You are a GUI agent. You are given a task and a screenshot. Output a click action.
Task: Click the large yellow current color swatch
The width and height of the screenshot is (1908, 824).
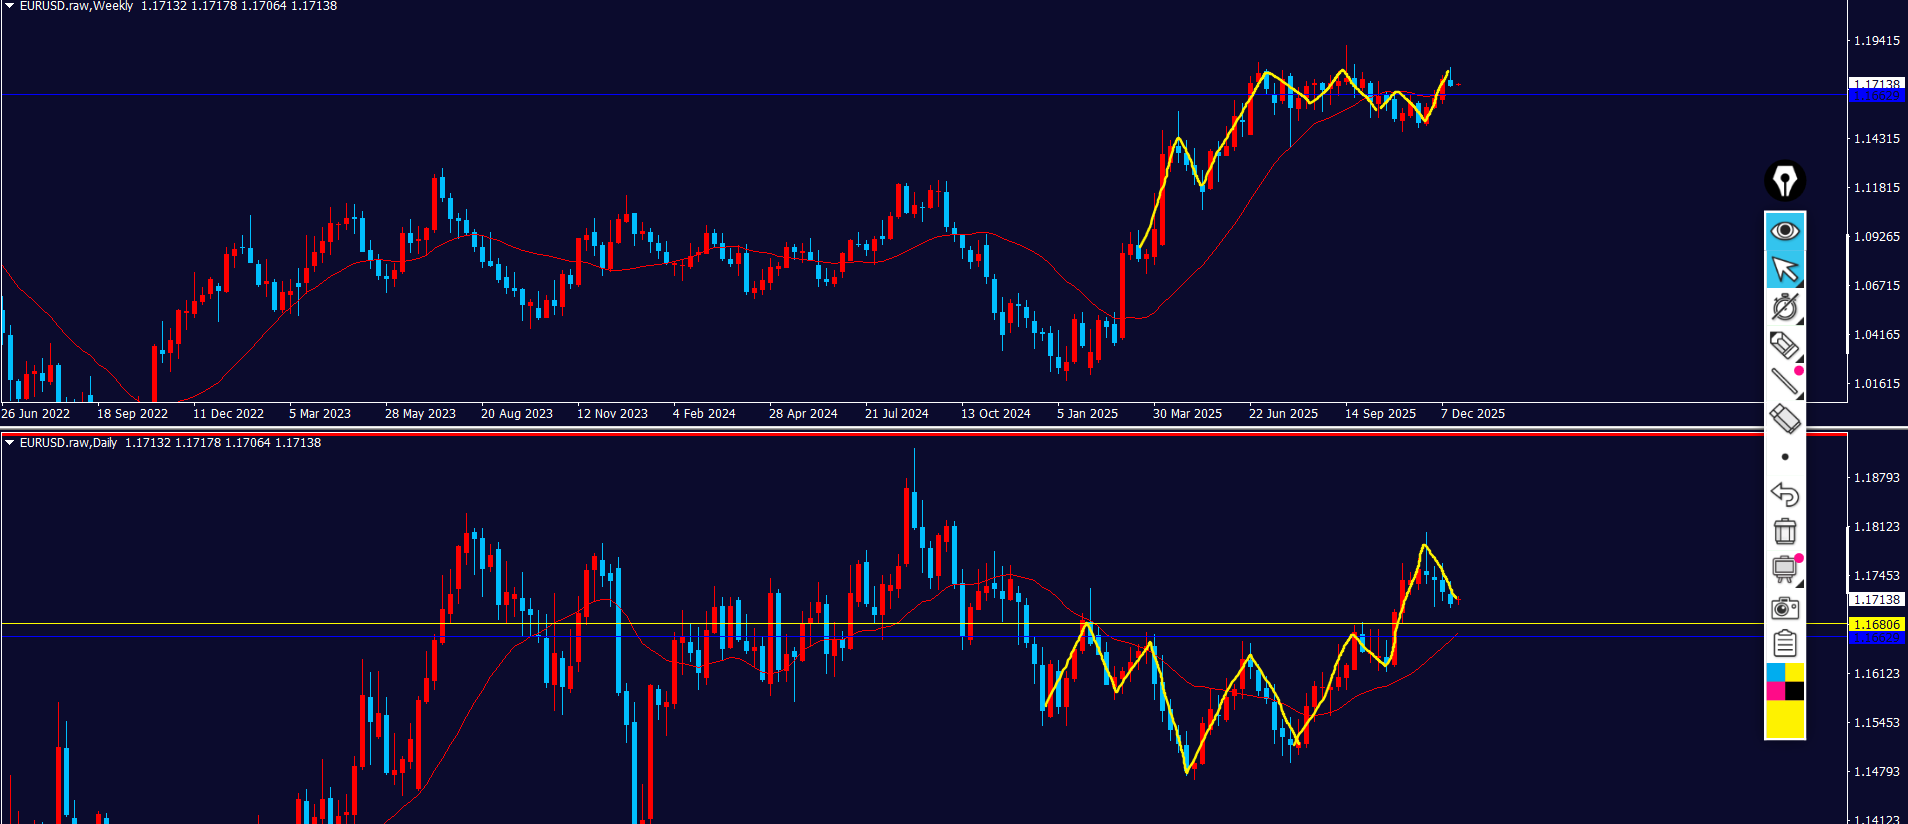[1785, 719]
